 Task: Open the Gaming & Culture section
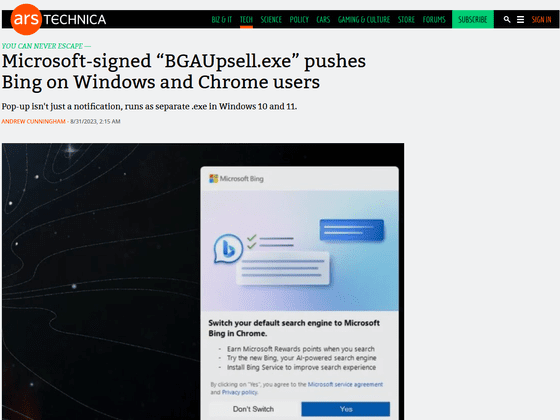pyautogui.click(x=364, y=19)
